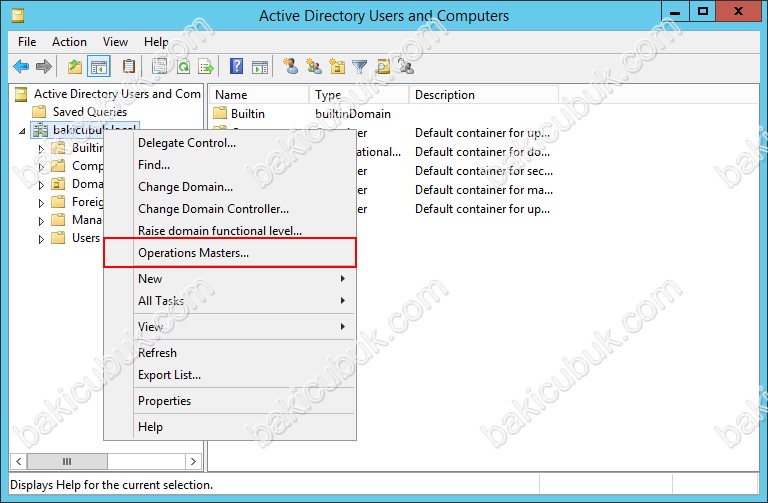
Task: Sort by the Name column header
Action: 259,95
